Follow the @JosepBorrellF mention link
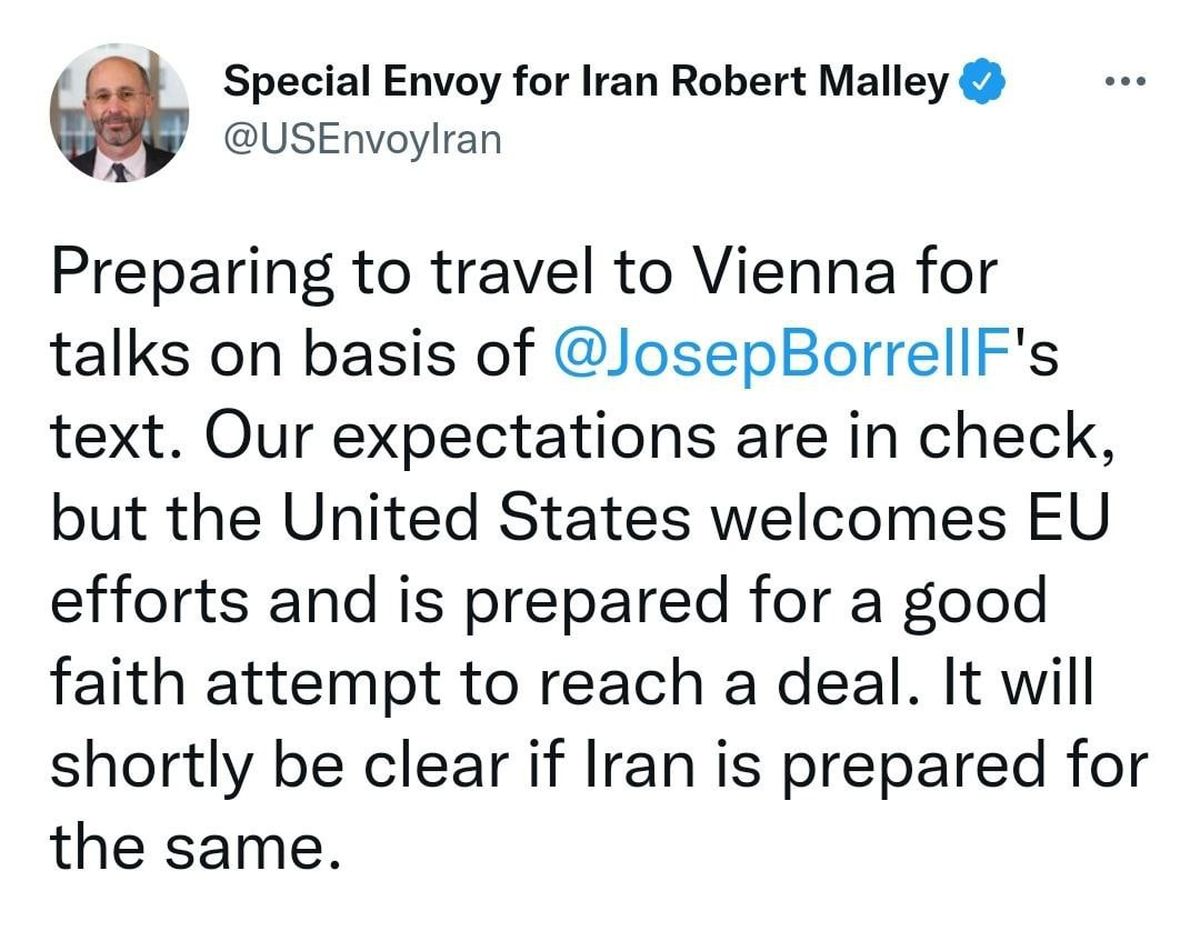1200x931 pixels. (777, 356)
